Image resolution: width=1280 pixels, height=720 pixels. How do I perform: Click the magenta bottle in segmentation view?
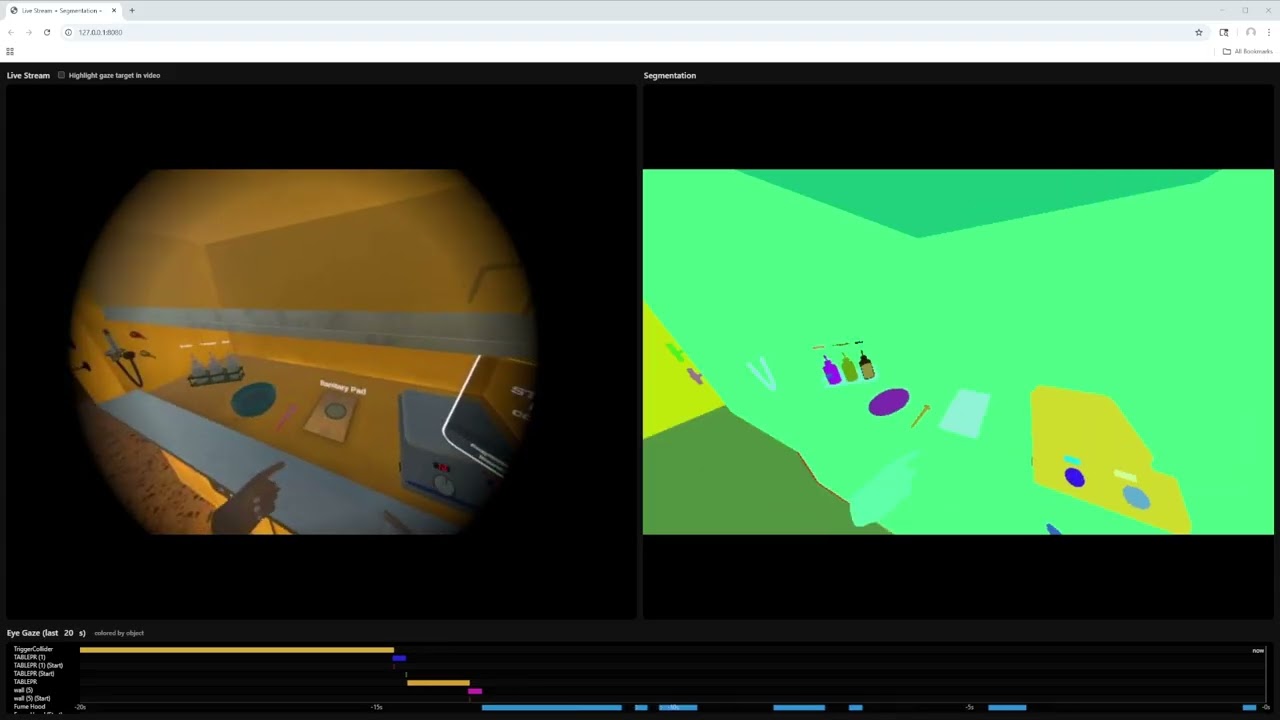[x=831, y=370]
